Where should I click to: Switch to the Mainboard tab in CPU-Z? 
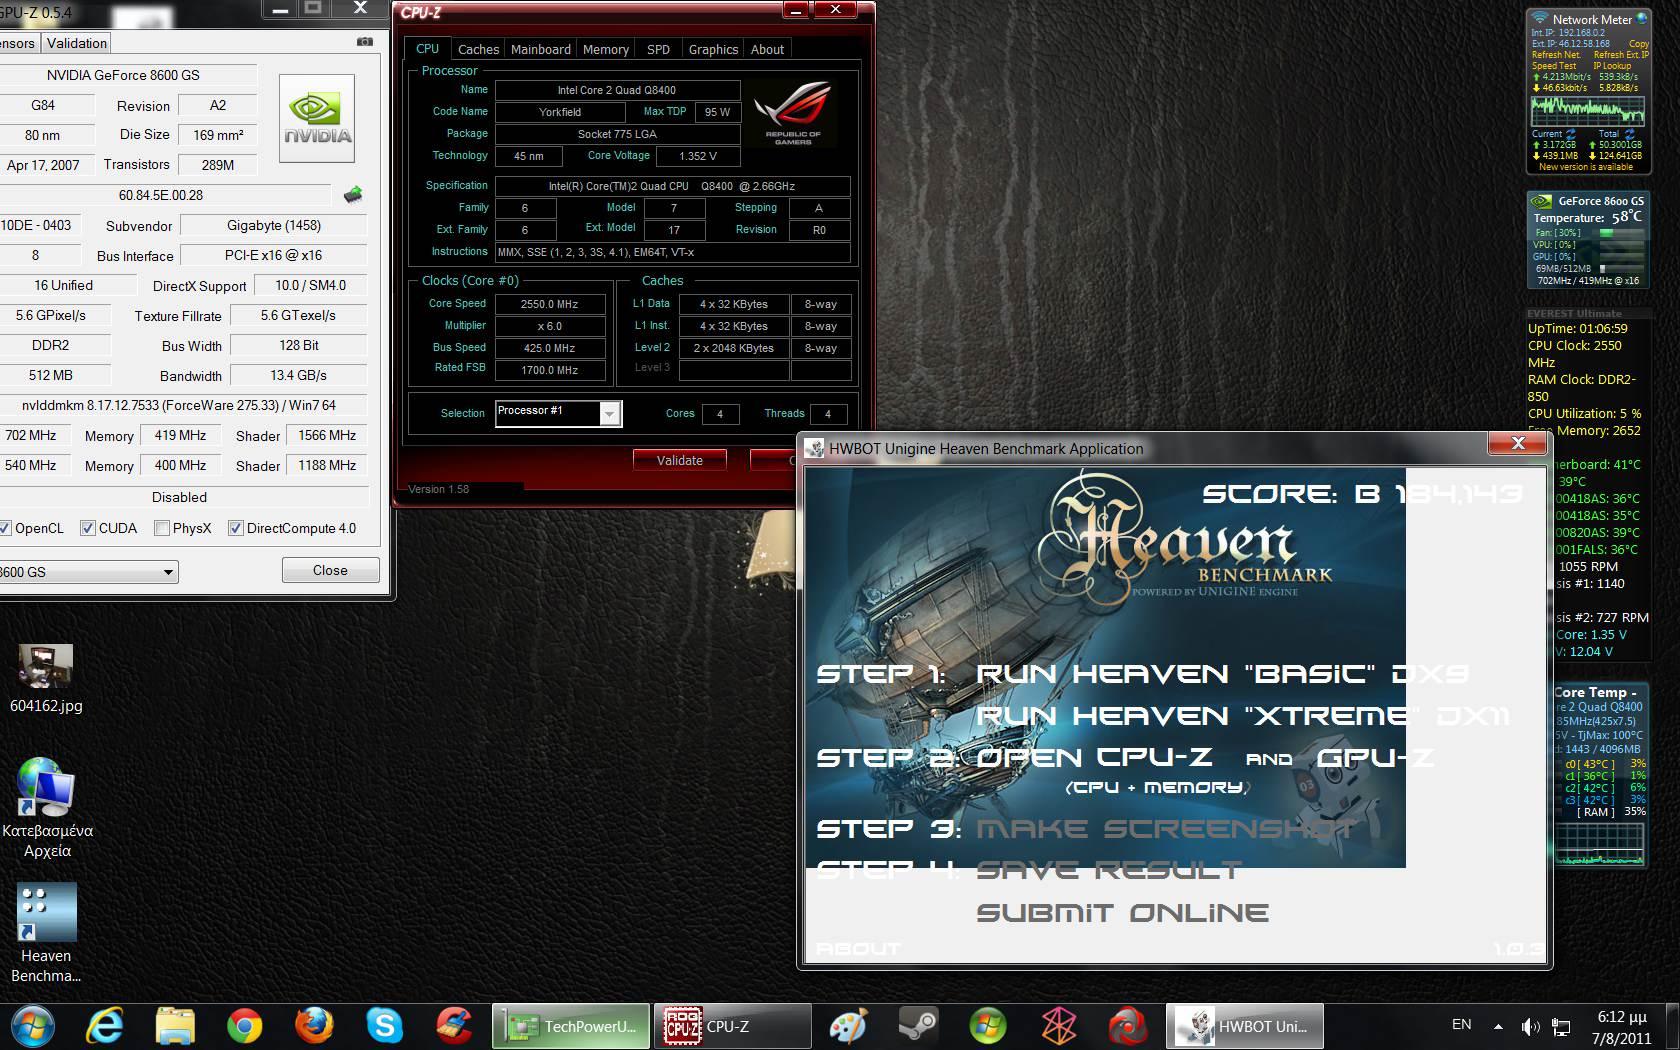pyautogui.click(x=541, y=49)
